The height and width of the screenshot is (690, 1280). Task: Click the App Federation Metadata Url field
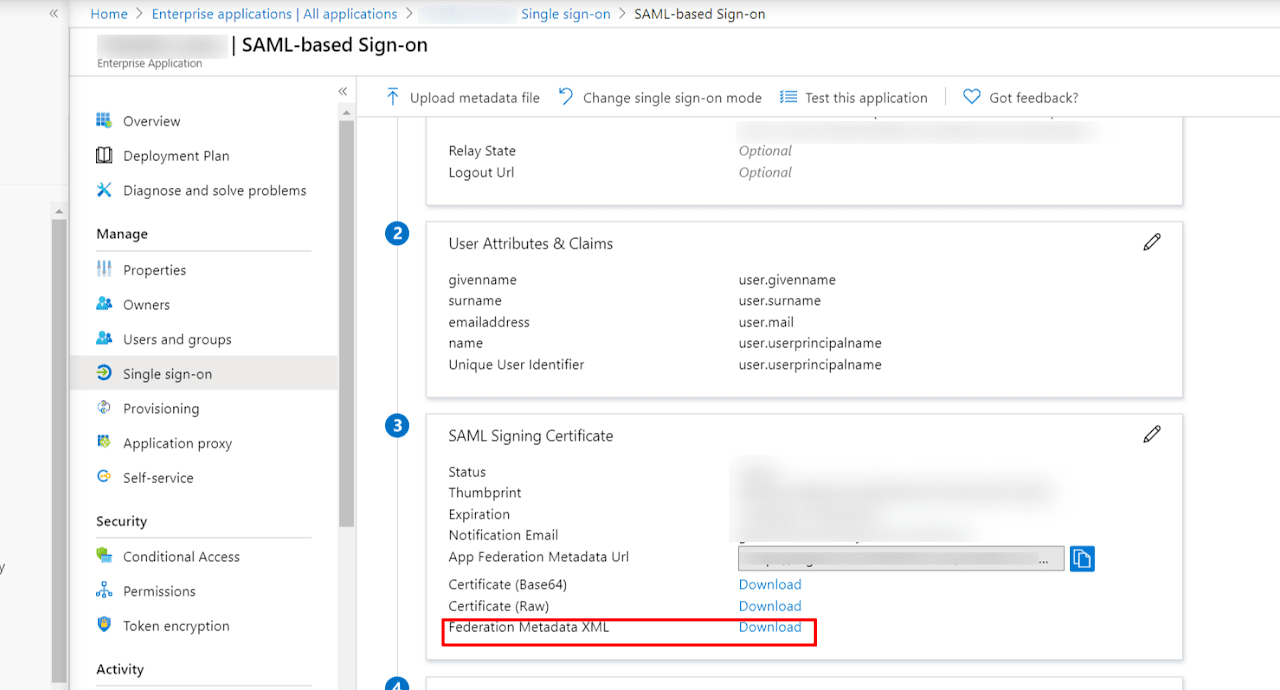tap(901, 559)
